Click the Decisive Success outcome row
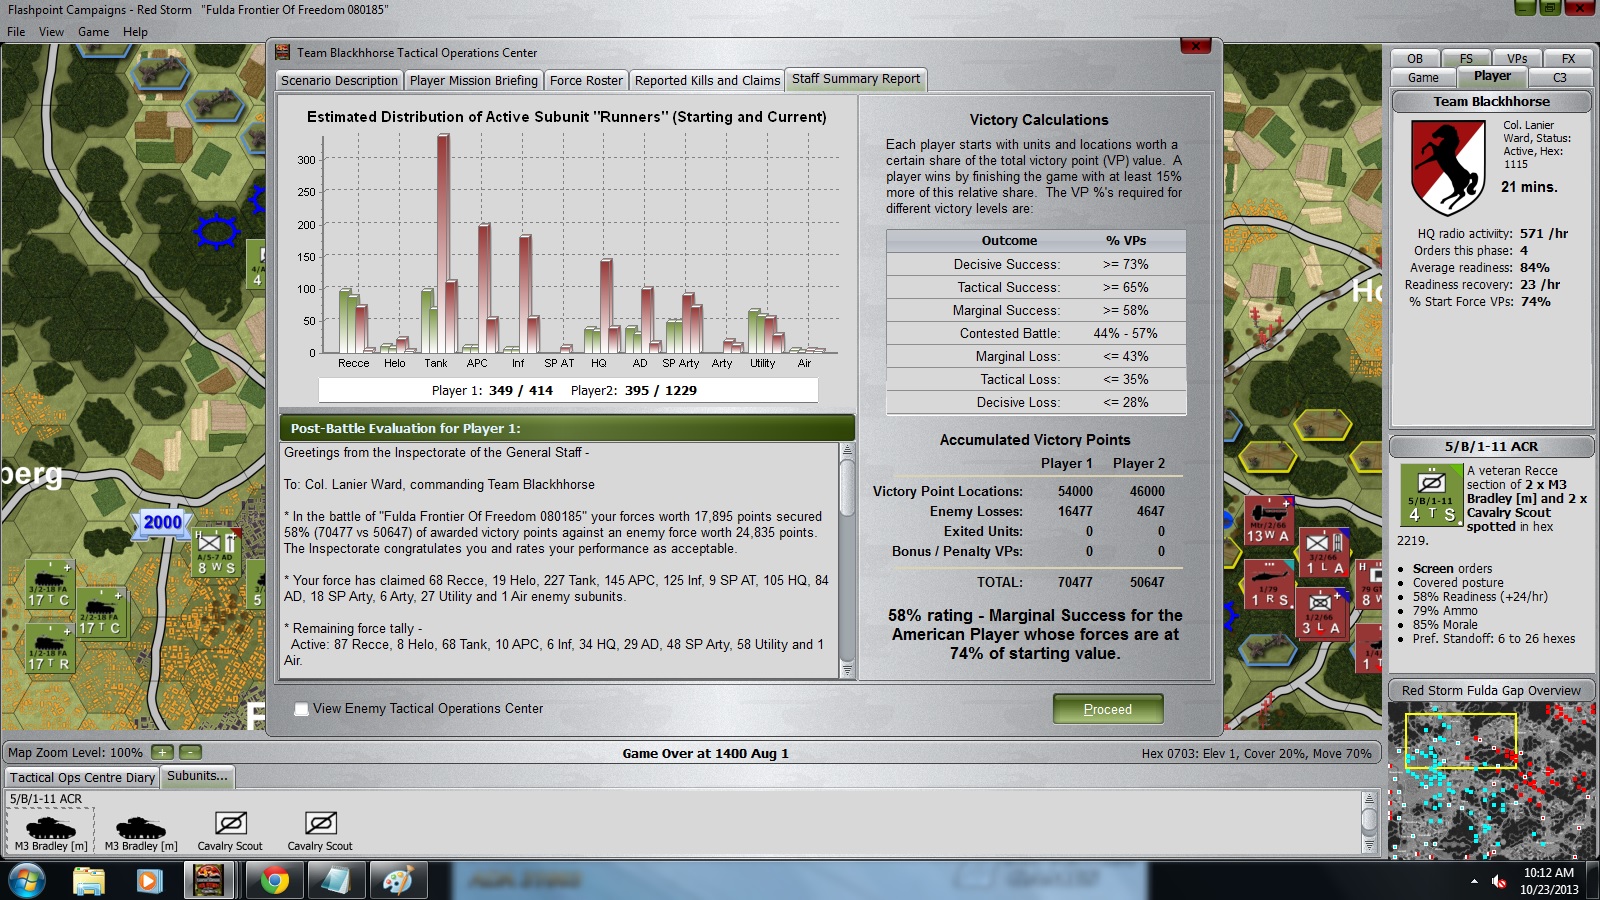1600x900 pixels. [x=1036, y=265]
